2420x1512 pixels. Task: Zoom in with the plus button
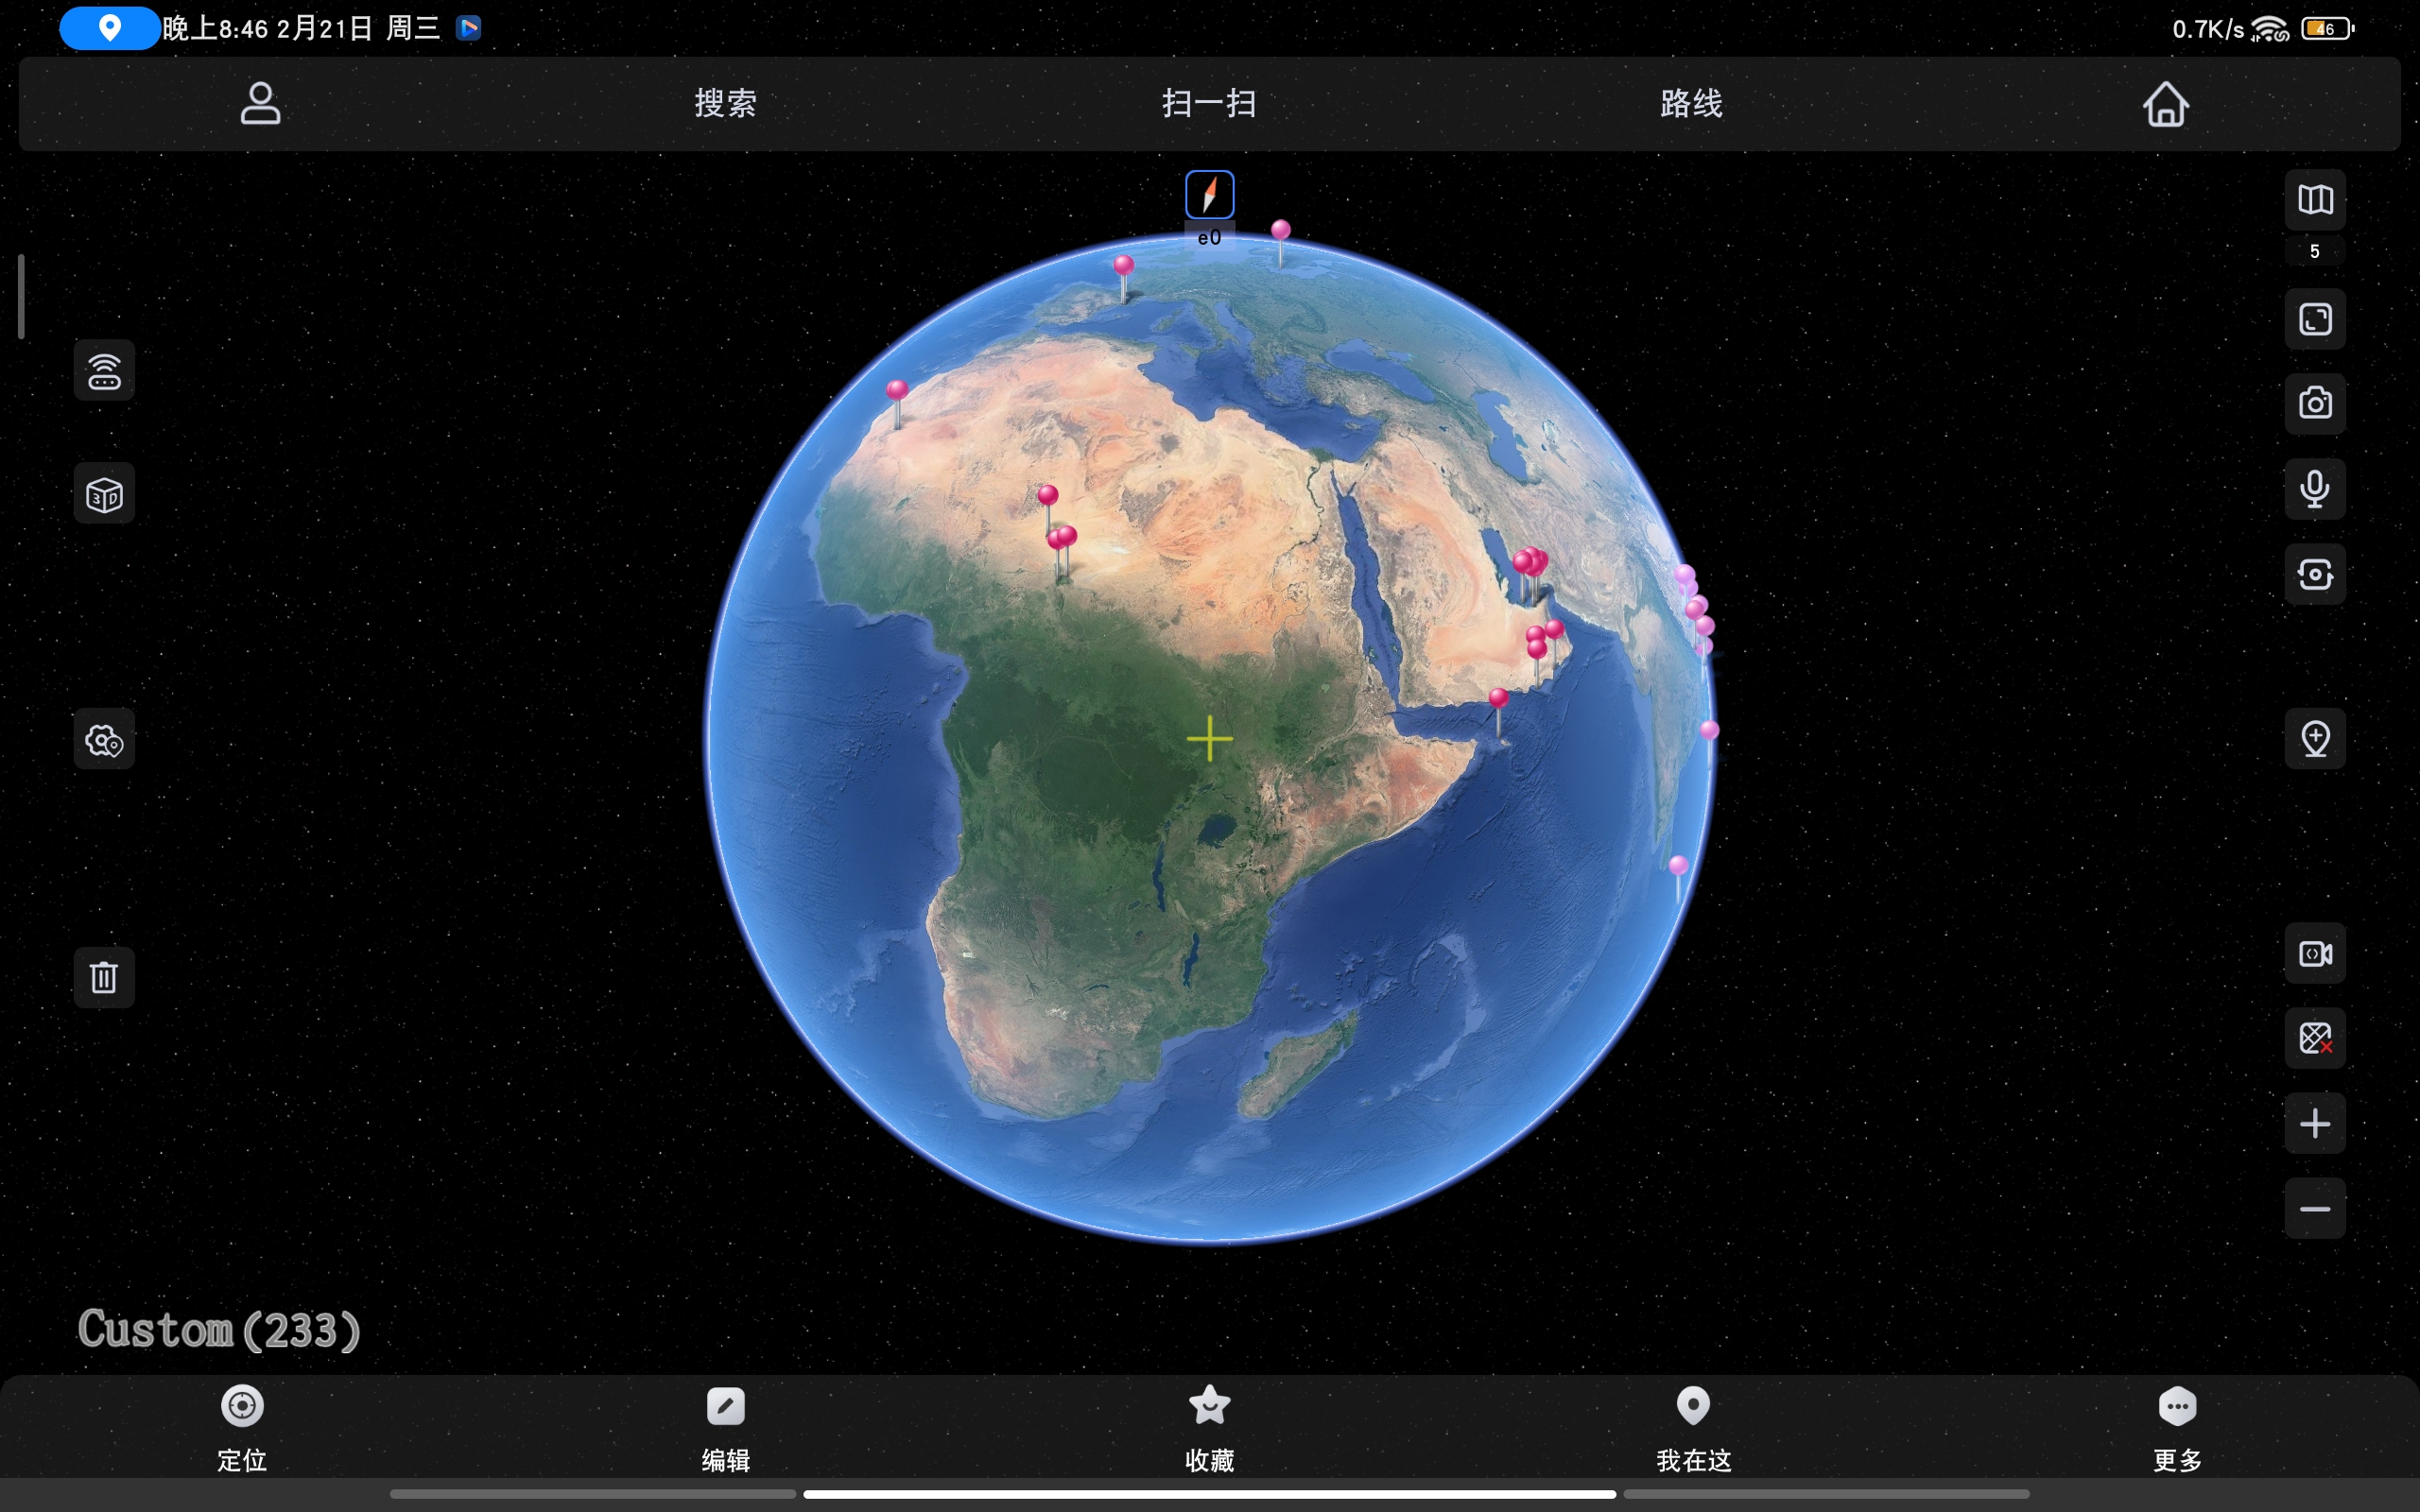point(2315,1124)
